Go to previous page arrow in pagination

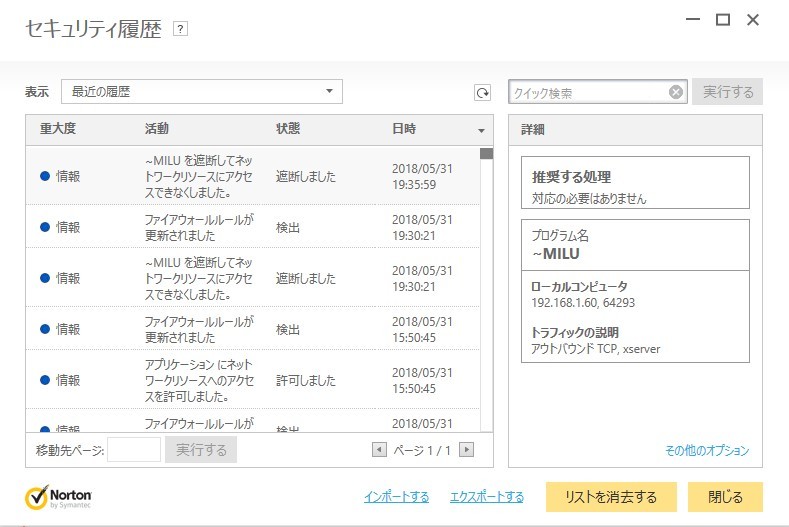(379, 450)
